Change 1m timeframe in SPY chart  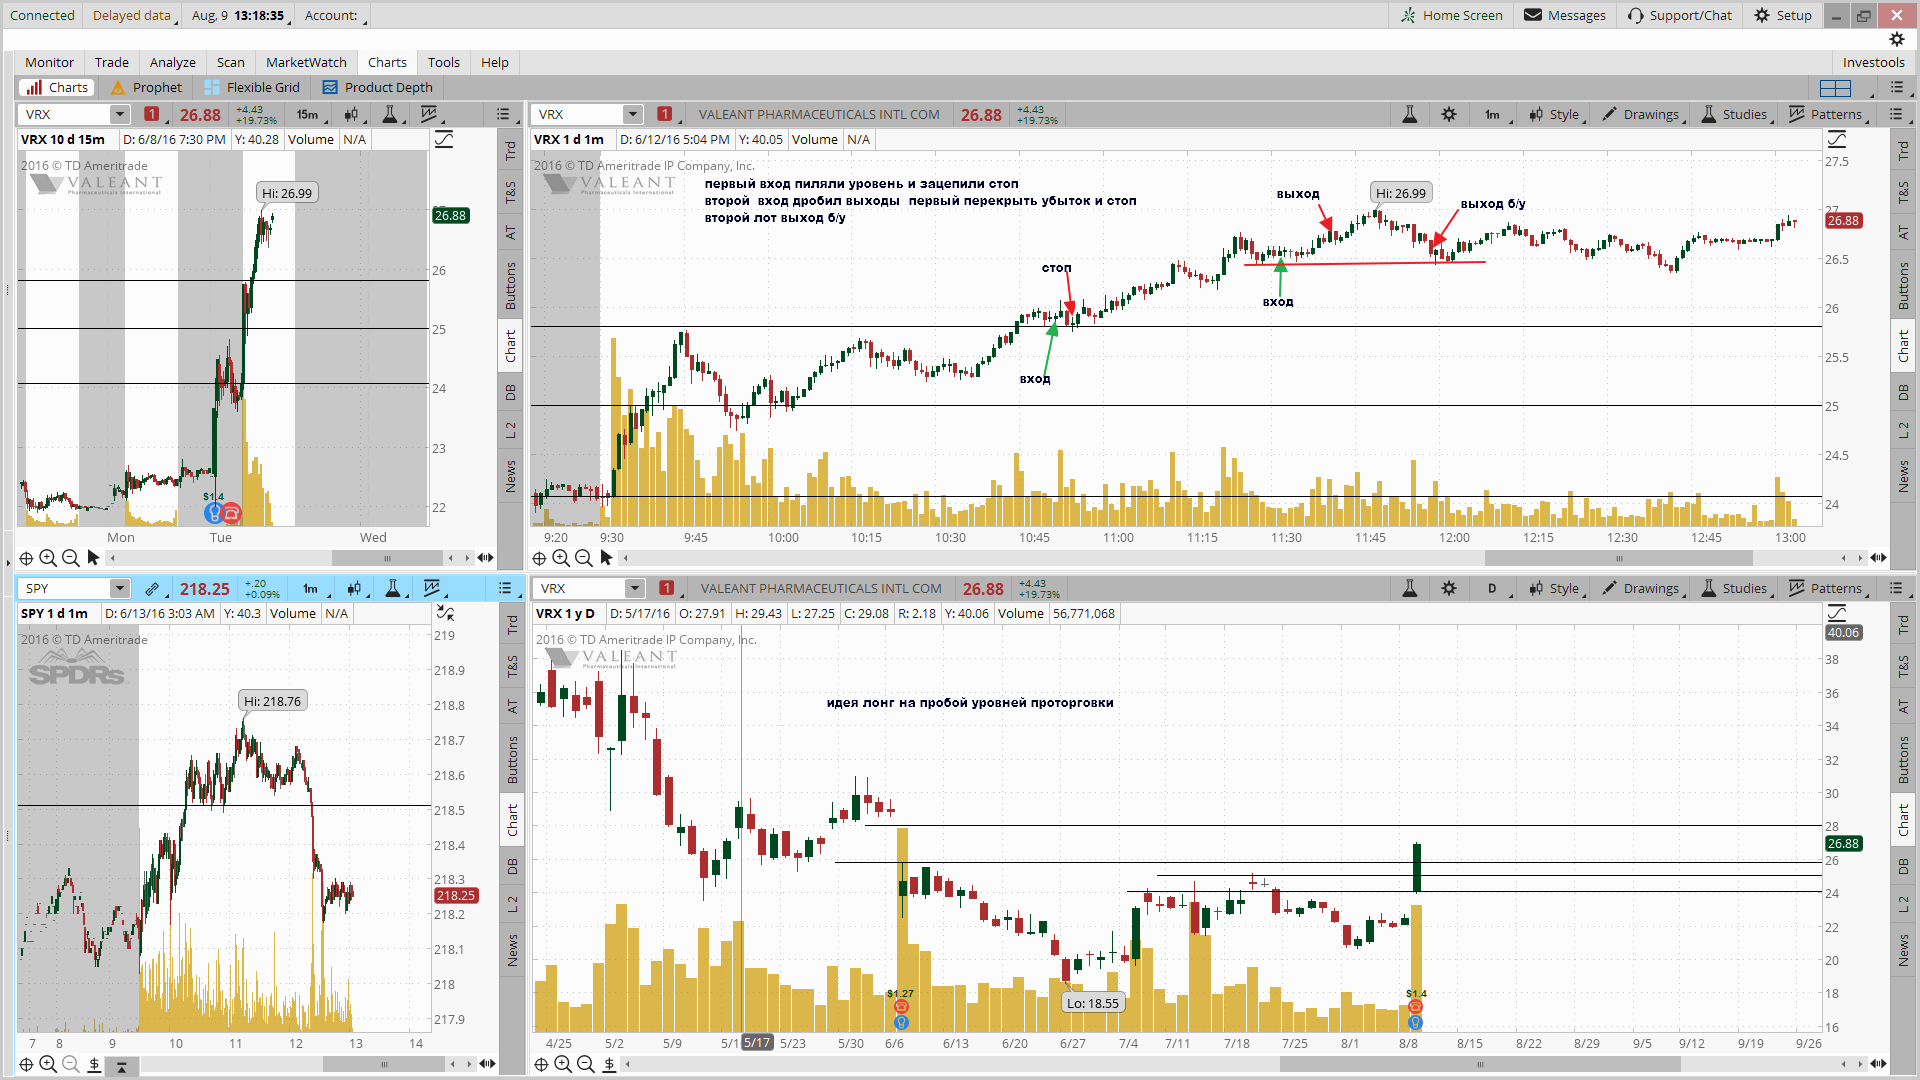(310, 588)
